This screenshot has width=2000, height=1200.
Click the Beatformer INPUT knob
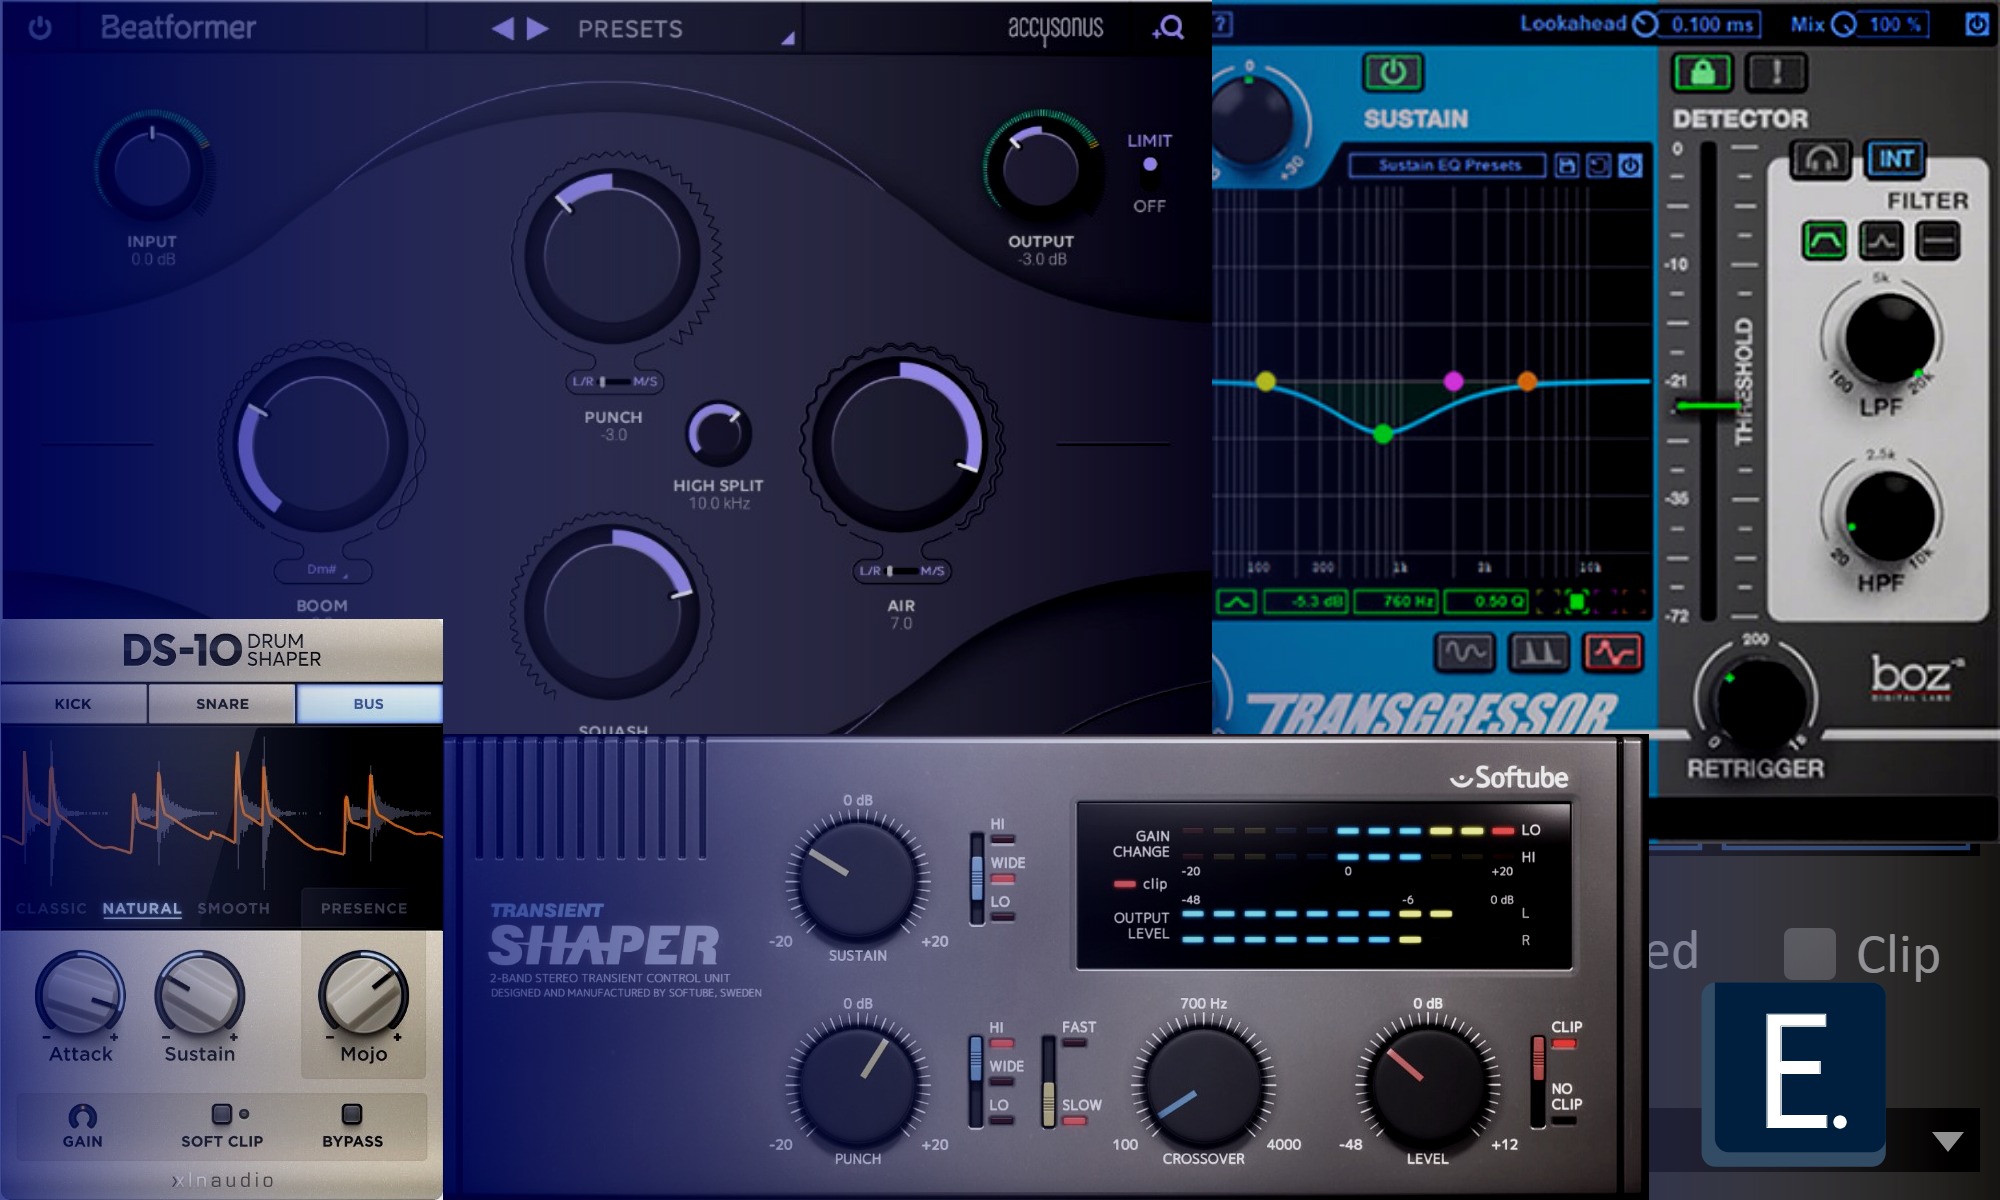pos(152,168)
